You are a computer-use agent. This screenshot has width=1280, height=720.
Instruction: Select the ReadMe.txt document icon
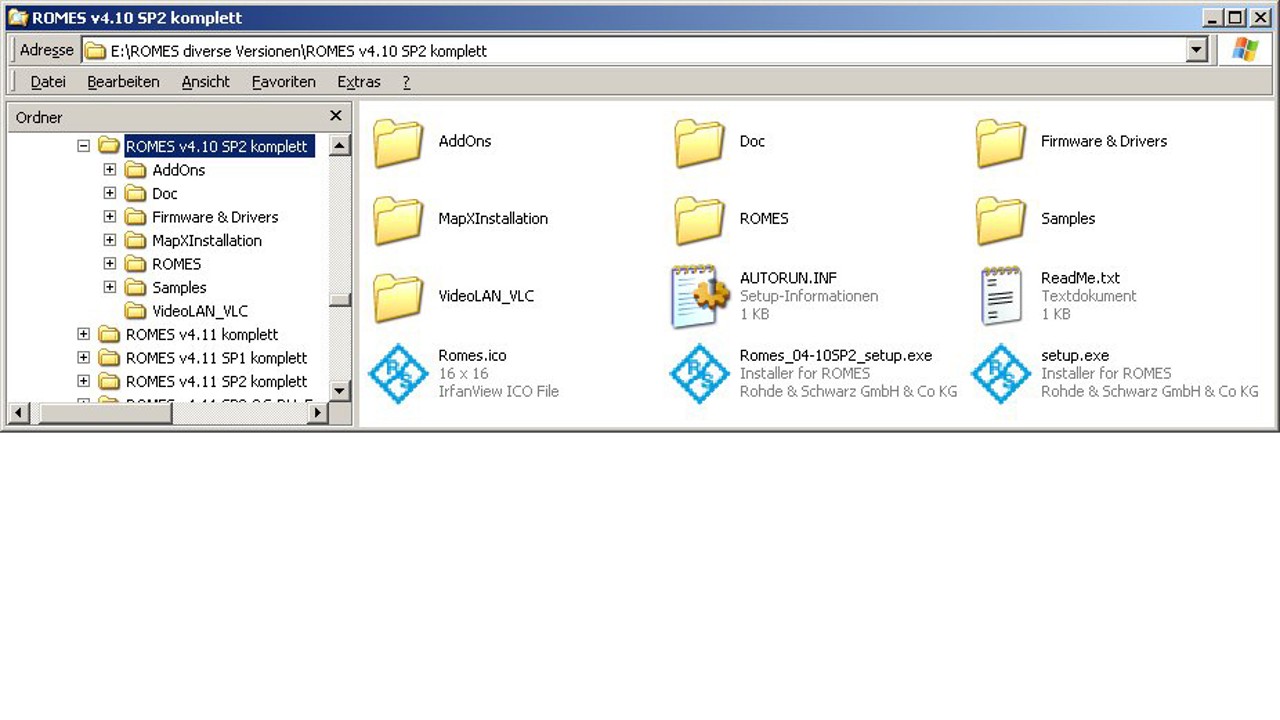pyautogui.click(x=1001, y=297)
